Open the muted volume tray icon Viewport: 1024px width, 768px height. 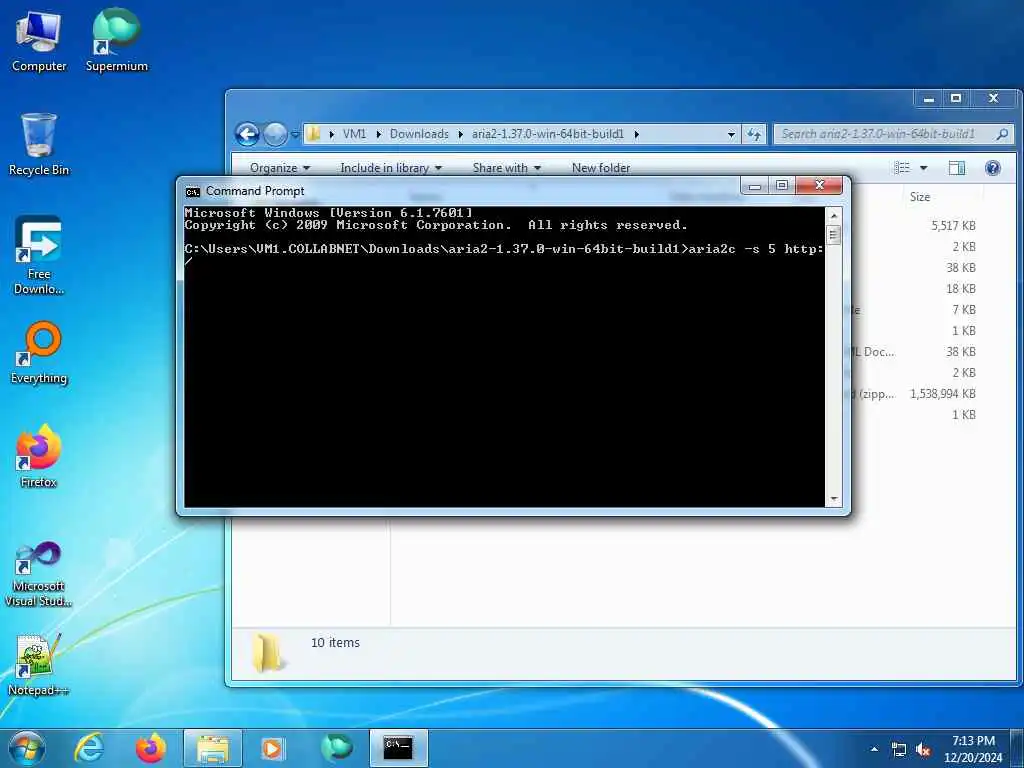pyautogui.click(x=923, y=750)
